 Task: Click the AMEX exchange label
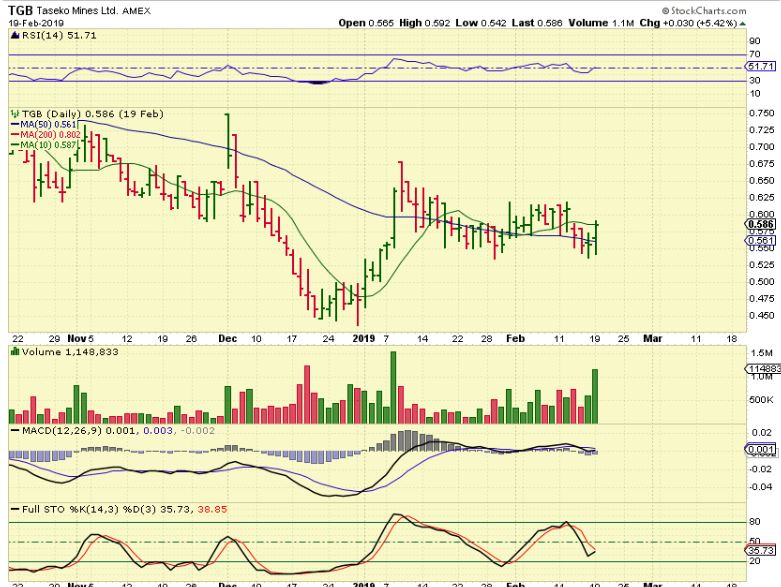136,10
